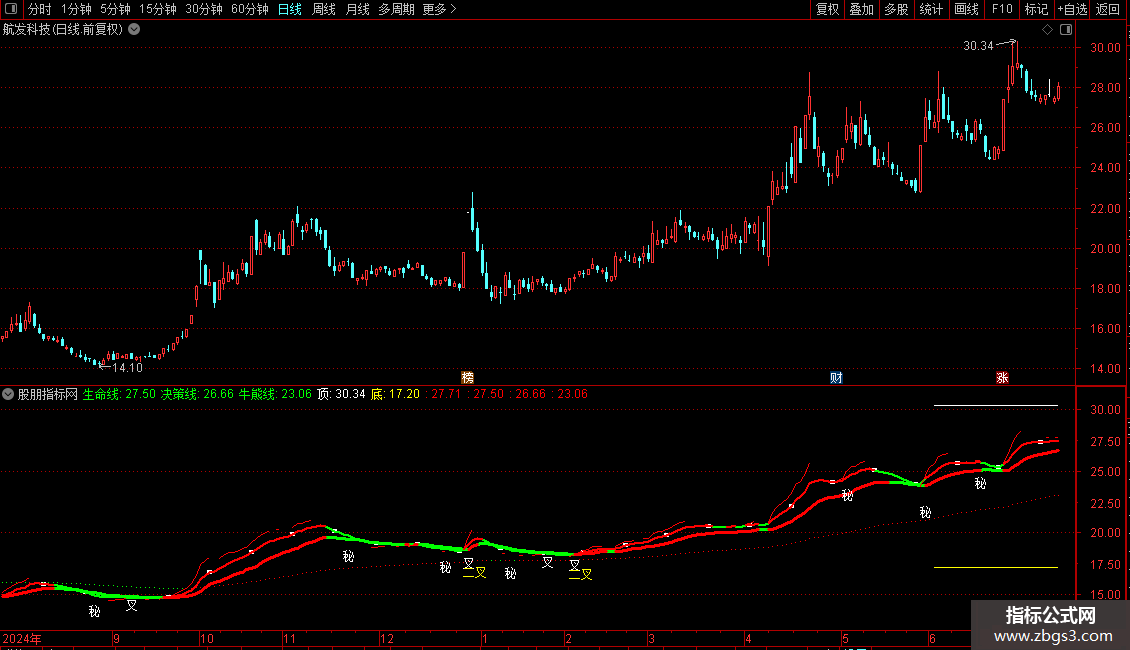Click the 22.00 price axis label

[1105, 208]
